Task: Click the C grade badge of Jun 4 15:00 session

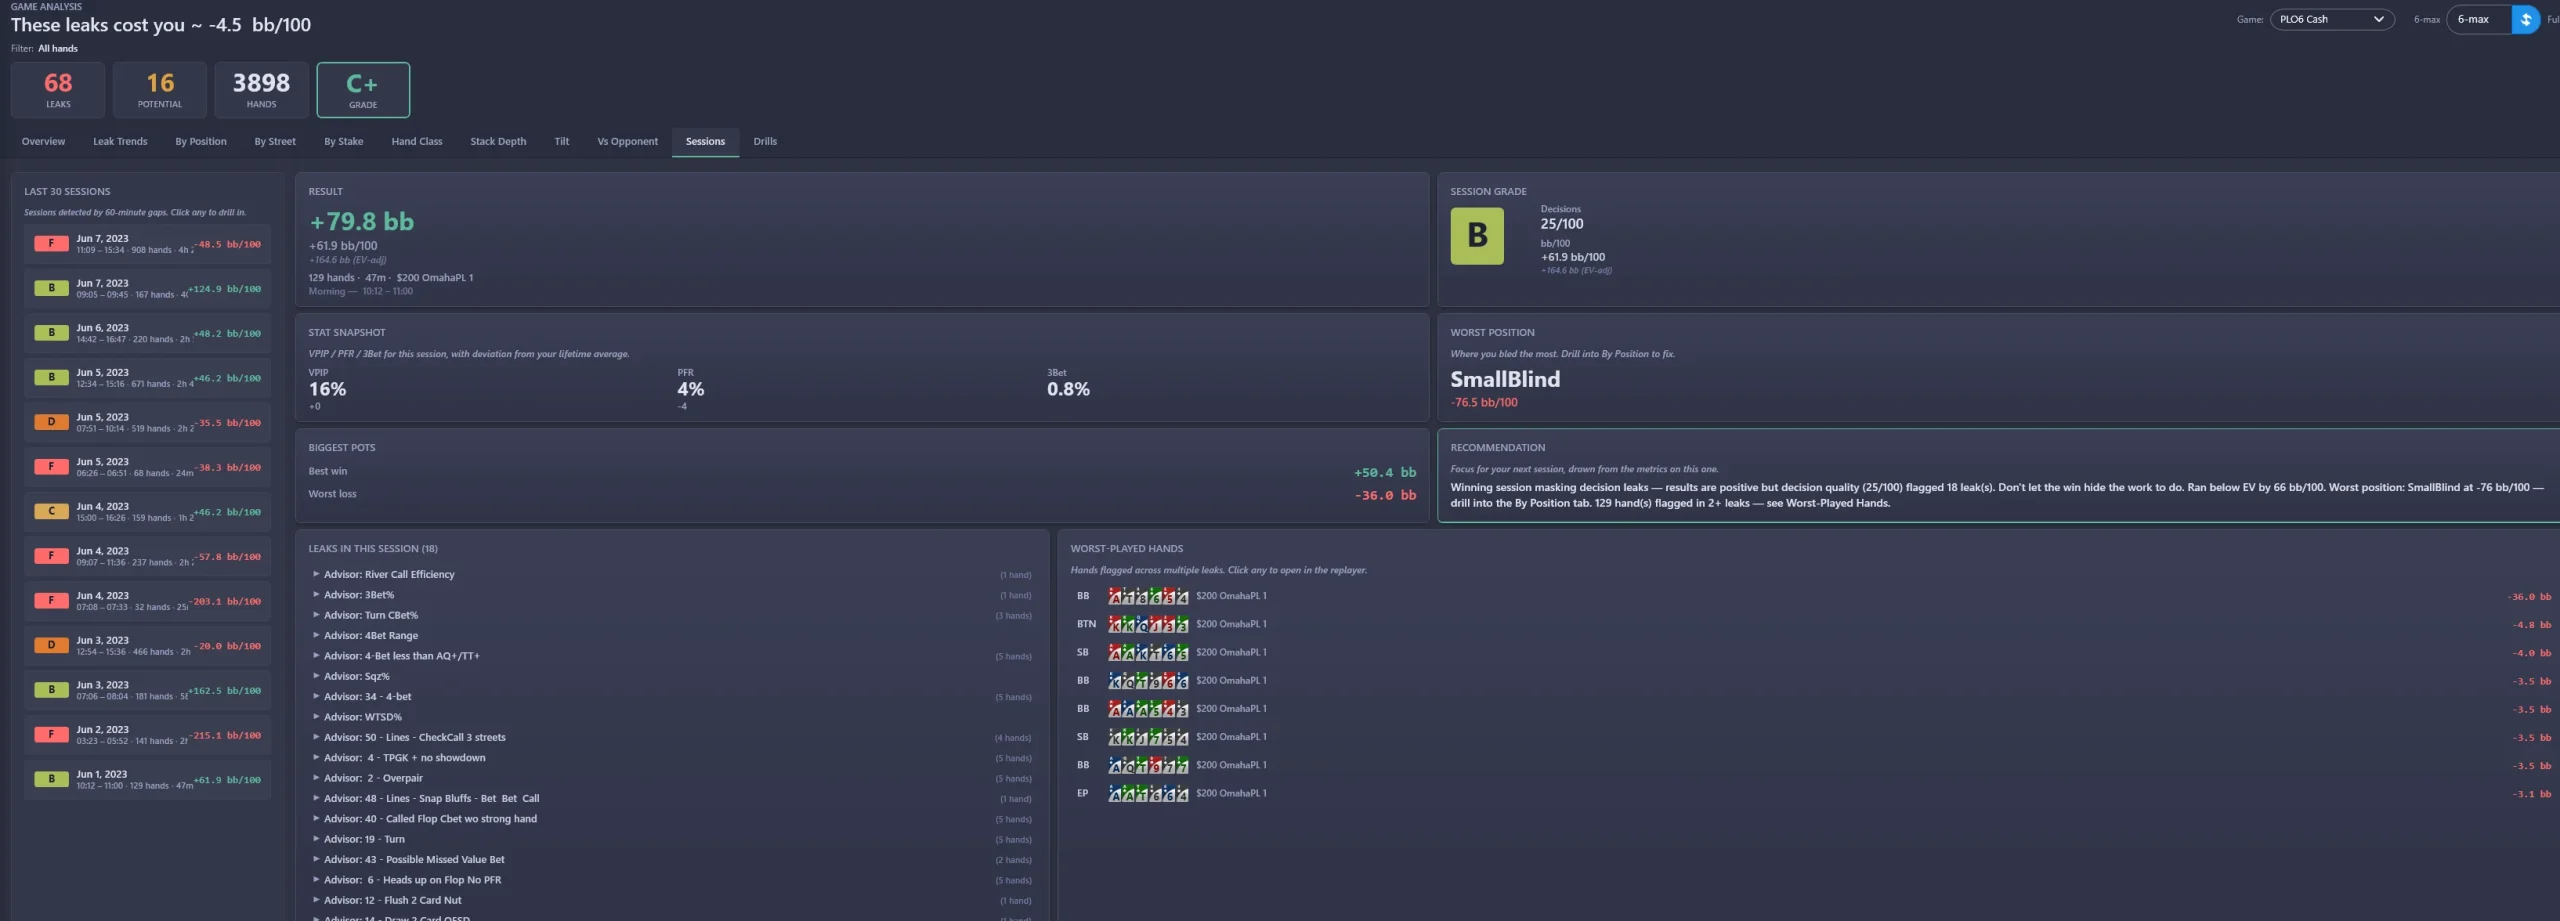Action: pyautogui.click(x=51, y=511)
